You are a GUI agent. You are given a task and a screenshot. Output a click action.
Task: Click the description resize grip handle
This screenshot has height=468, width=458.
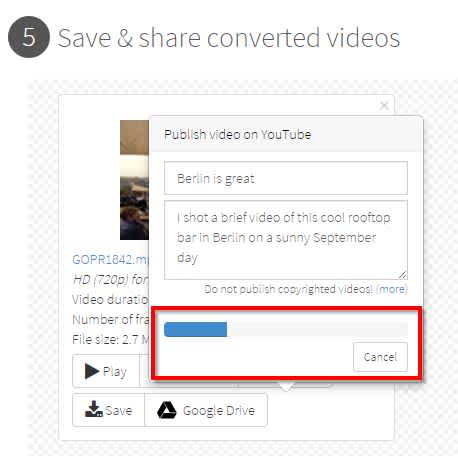403,275
